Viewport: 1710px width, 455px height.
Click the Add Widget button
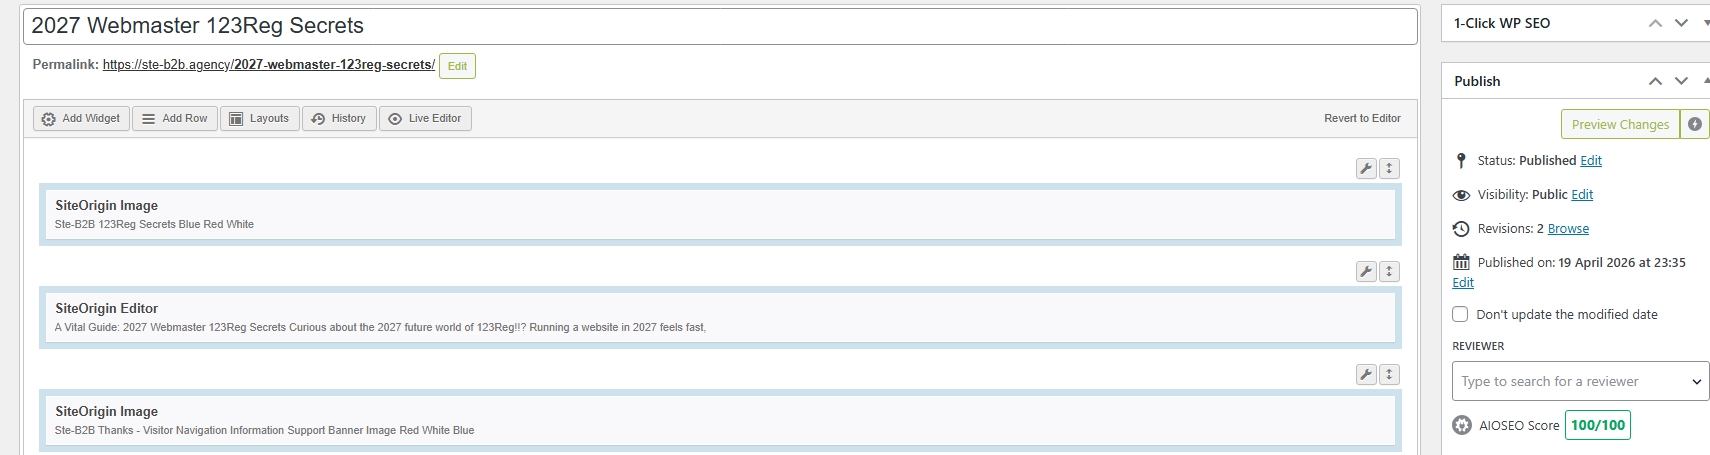[81, 118]
